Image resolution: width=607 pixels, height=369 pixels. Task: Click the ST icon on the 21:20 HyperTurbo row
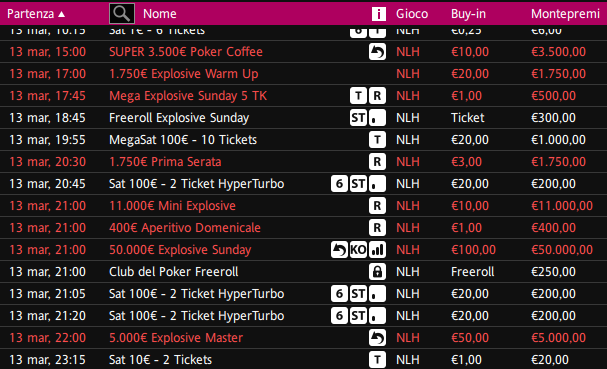point(358,316)
